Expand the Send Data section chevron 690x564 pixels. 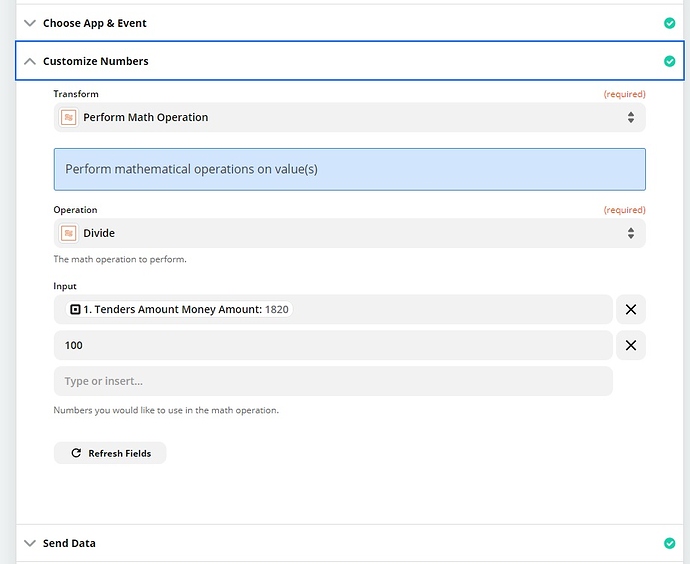click(x=30, y=543)
